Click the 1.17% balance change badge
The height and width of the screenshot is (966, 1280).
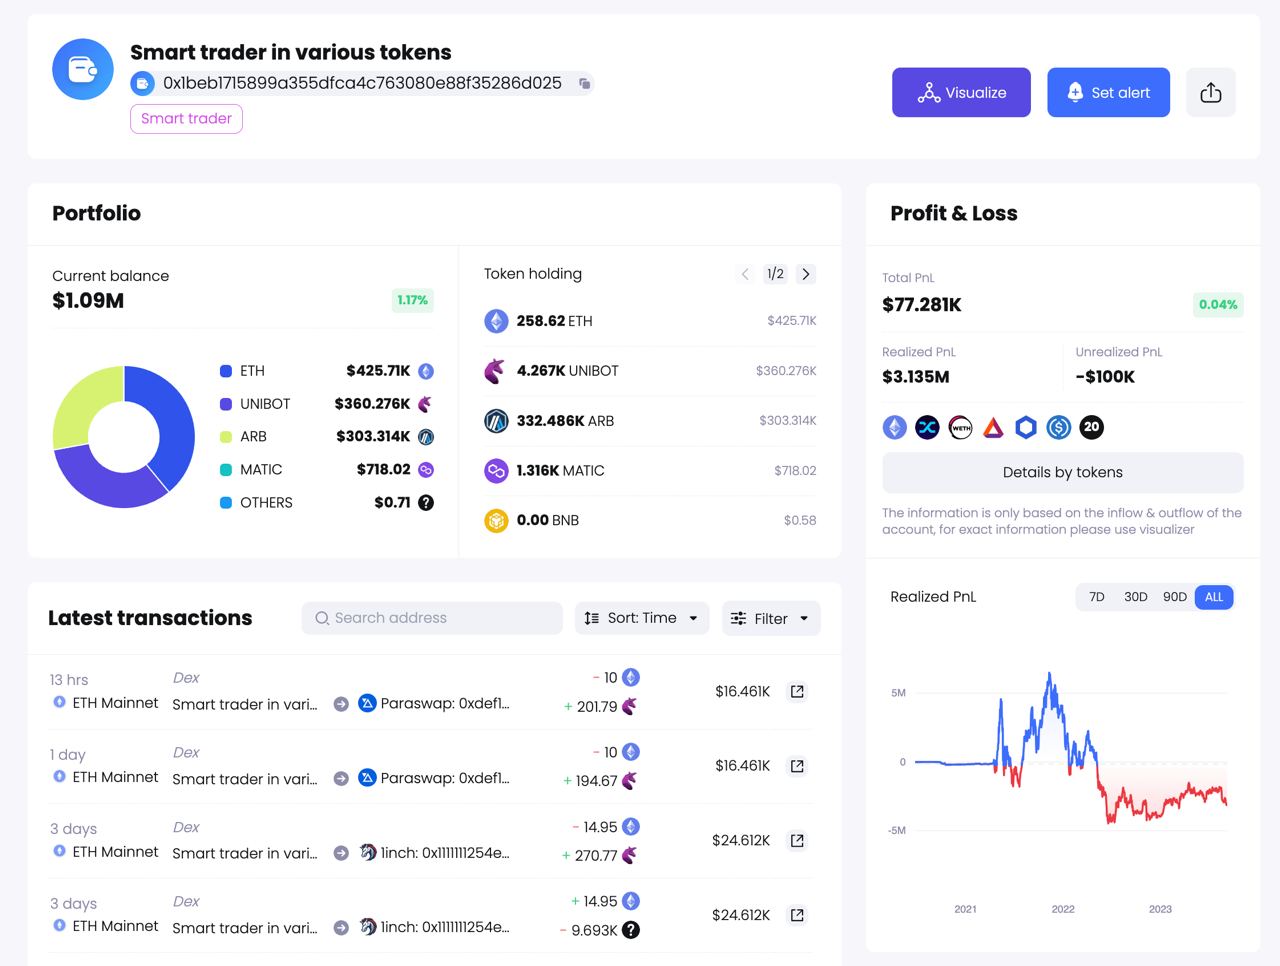(x=412, y=300)
